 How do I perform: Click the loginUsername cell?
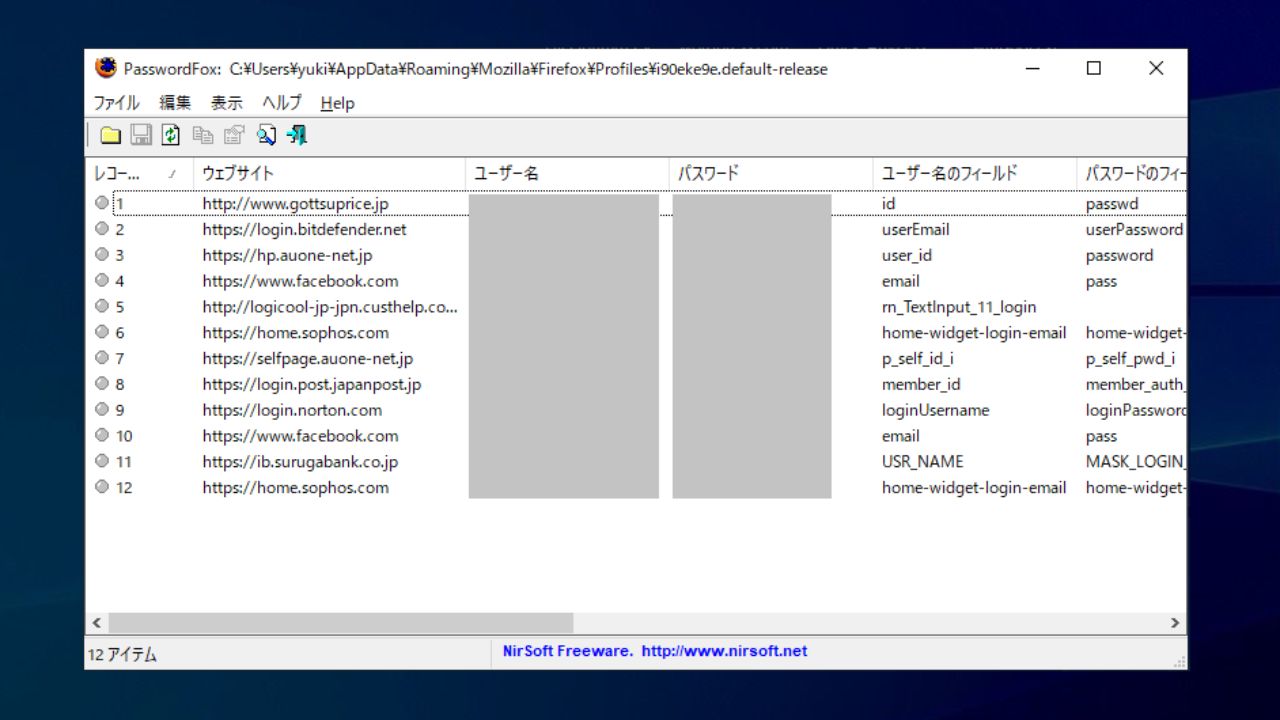tap(935, 410)
